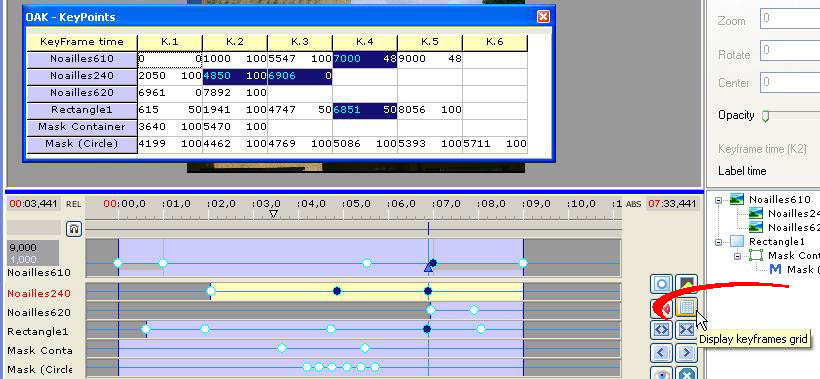Adjust the Opacity slider handle

click(x=766, y=116)
